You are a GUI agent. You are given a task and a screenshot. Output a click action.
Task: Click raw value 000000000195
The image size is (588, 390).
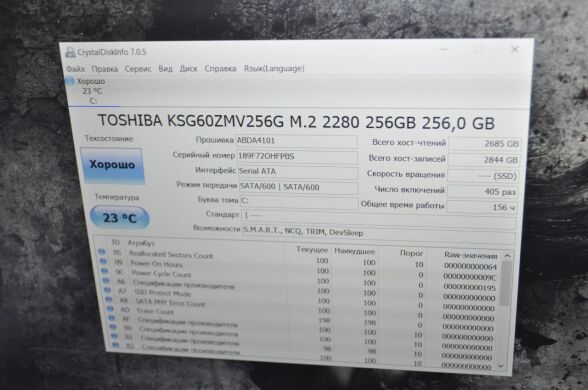click(x=469, y=288)
